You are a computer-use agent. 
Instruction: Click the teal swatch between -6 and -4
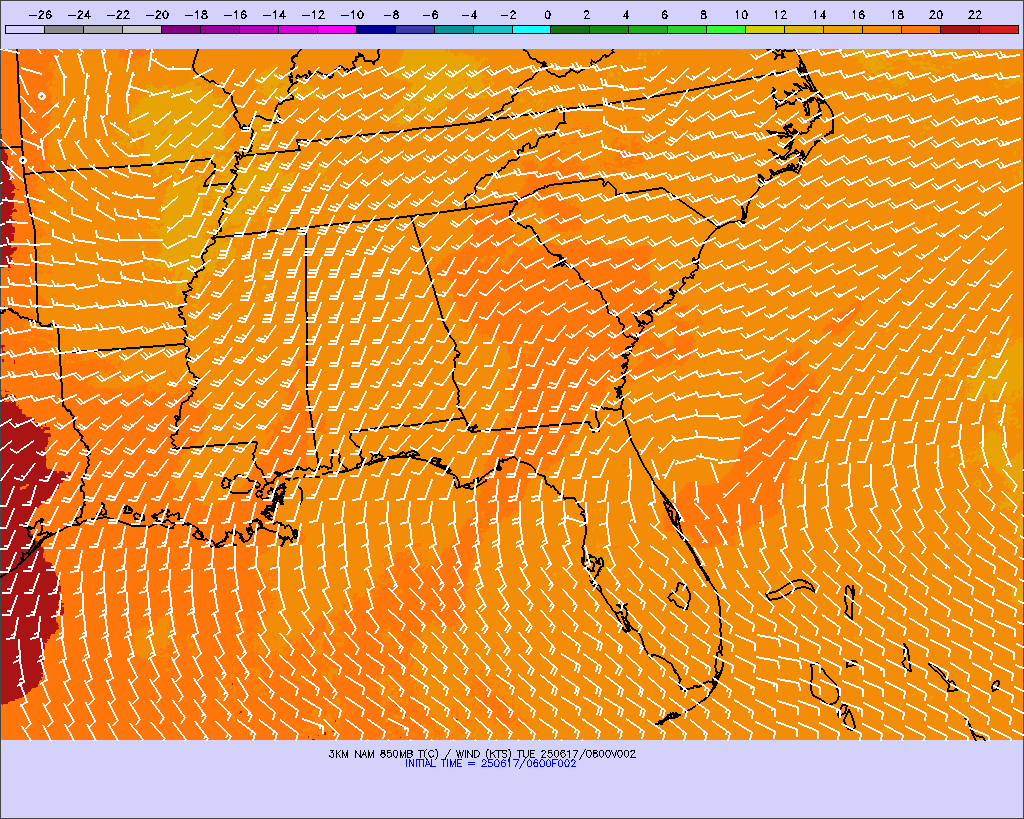tap(454, 29)
